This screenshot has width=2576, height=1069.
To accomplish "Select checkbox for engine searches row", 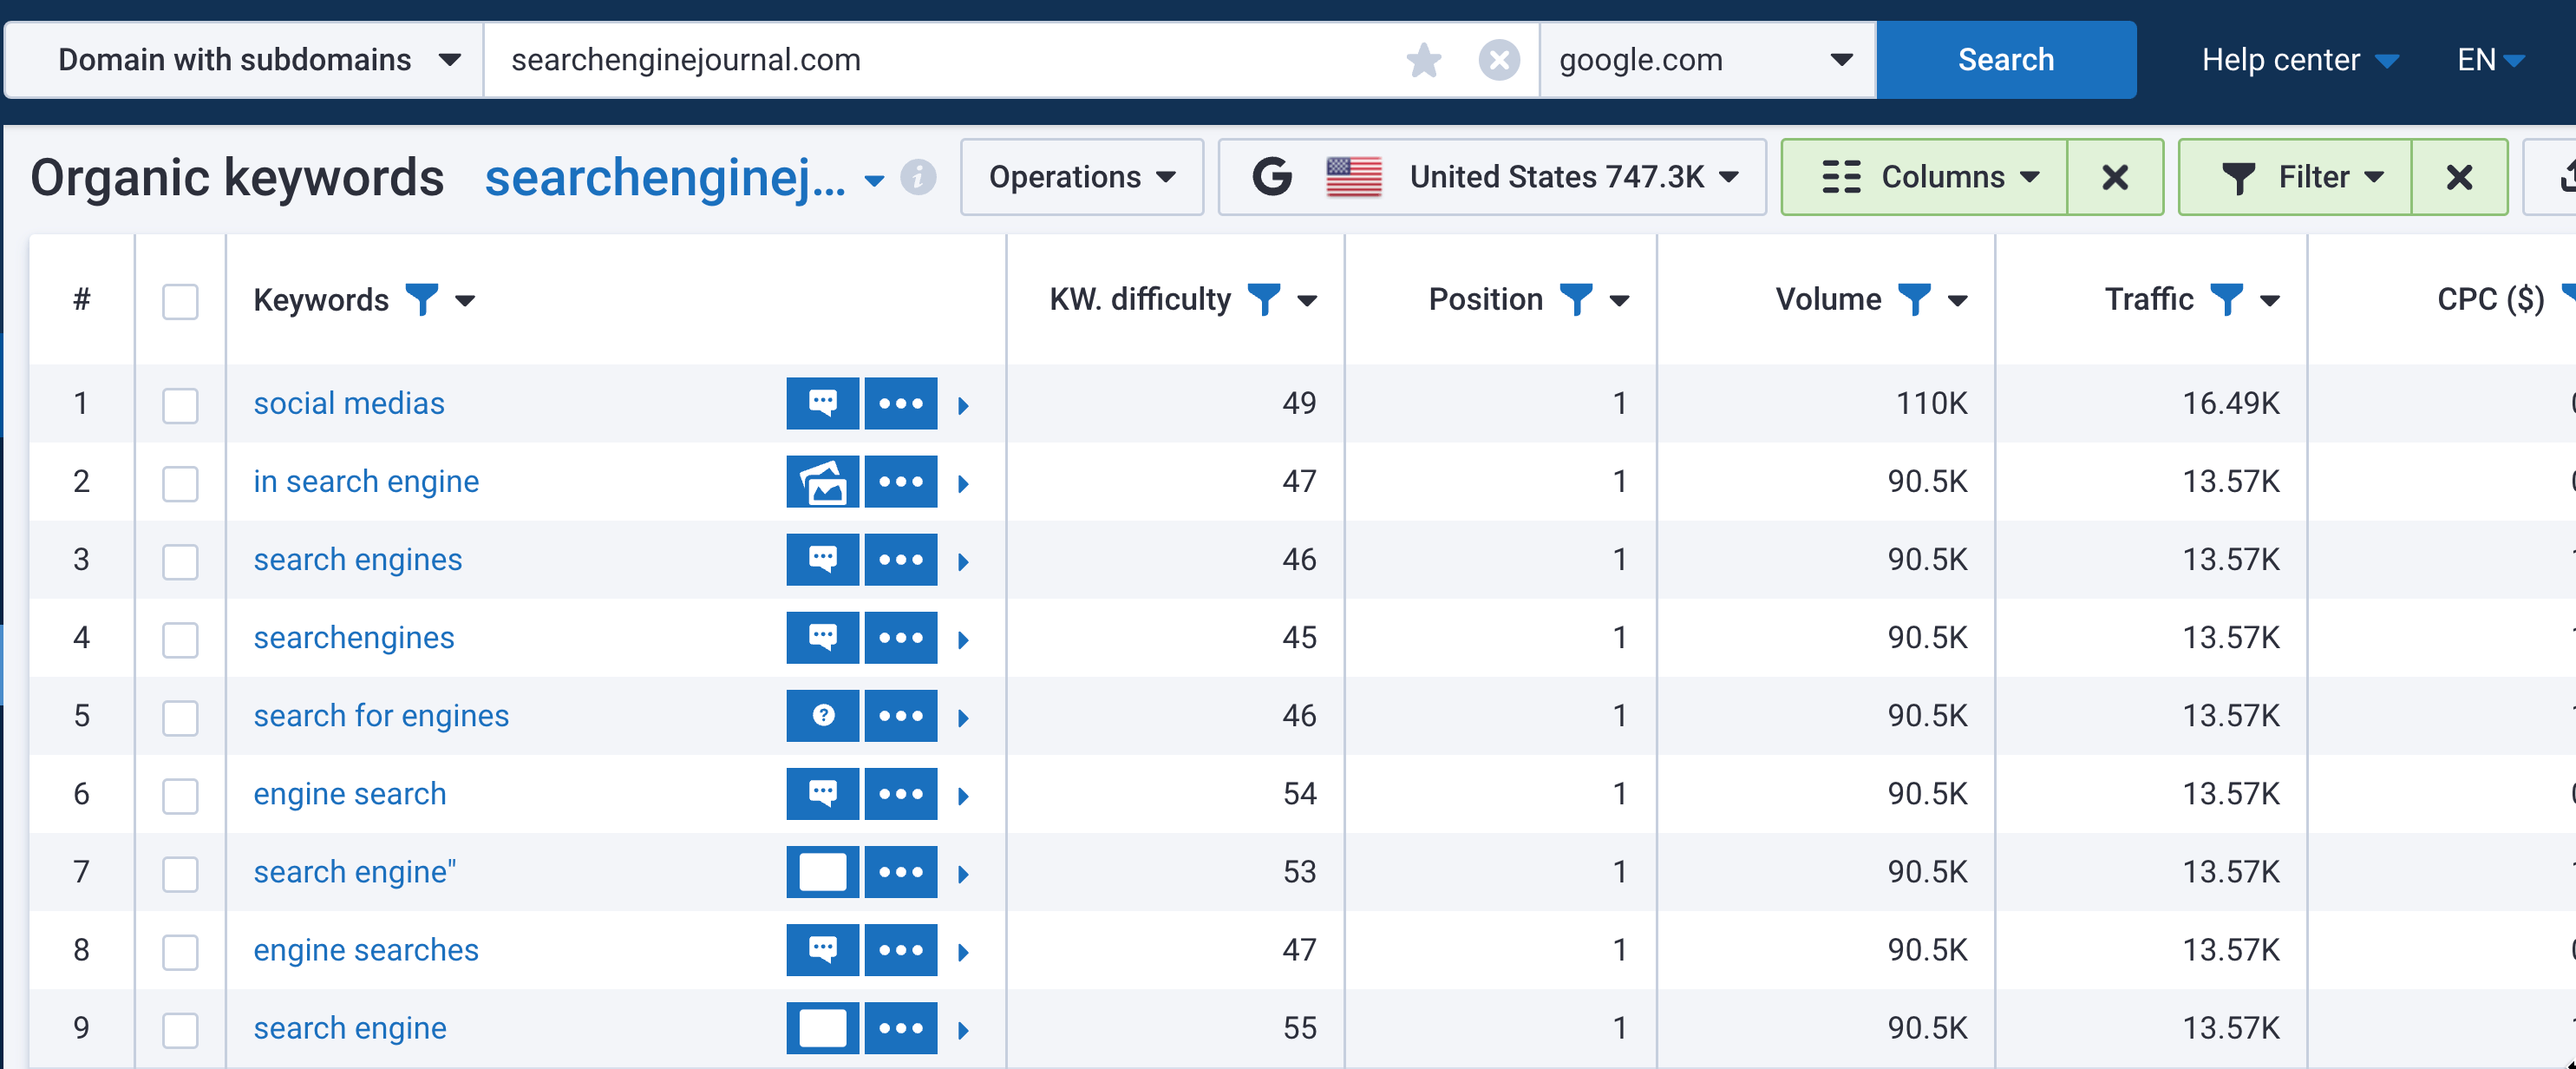I will tap(180, 950).
